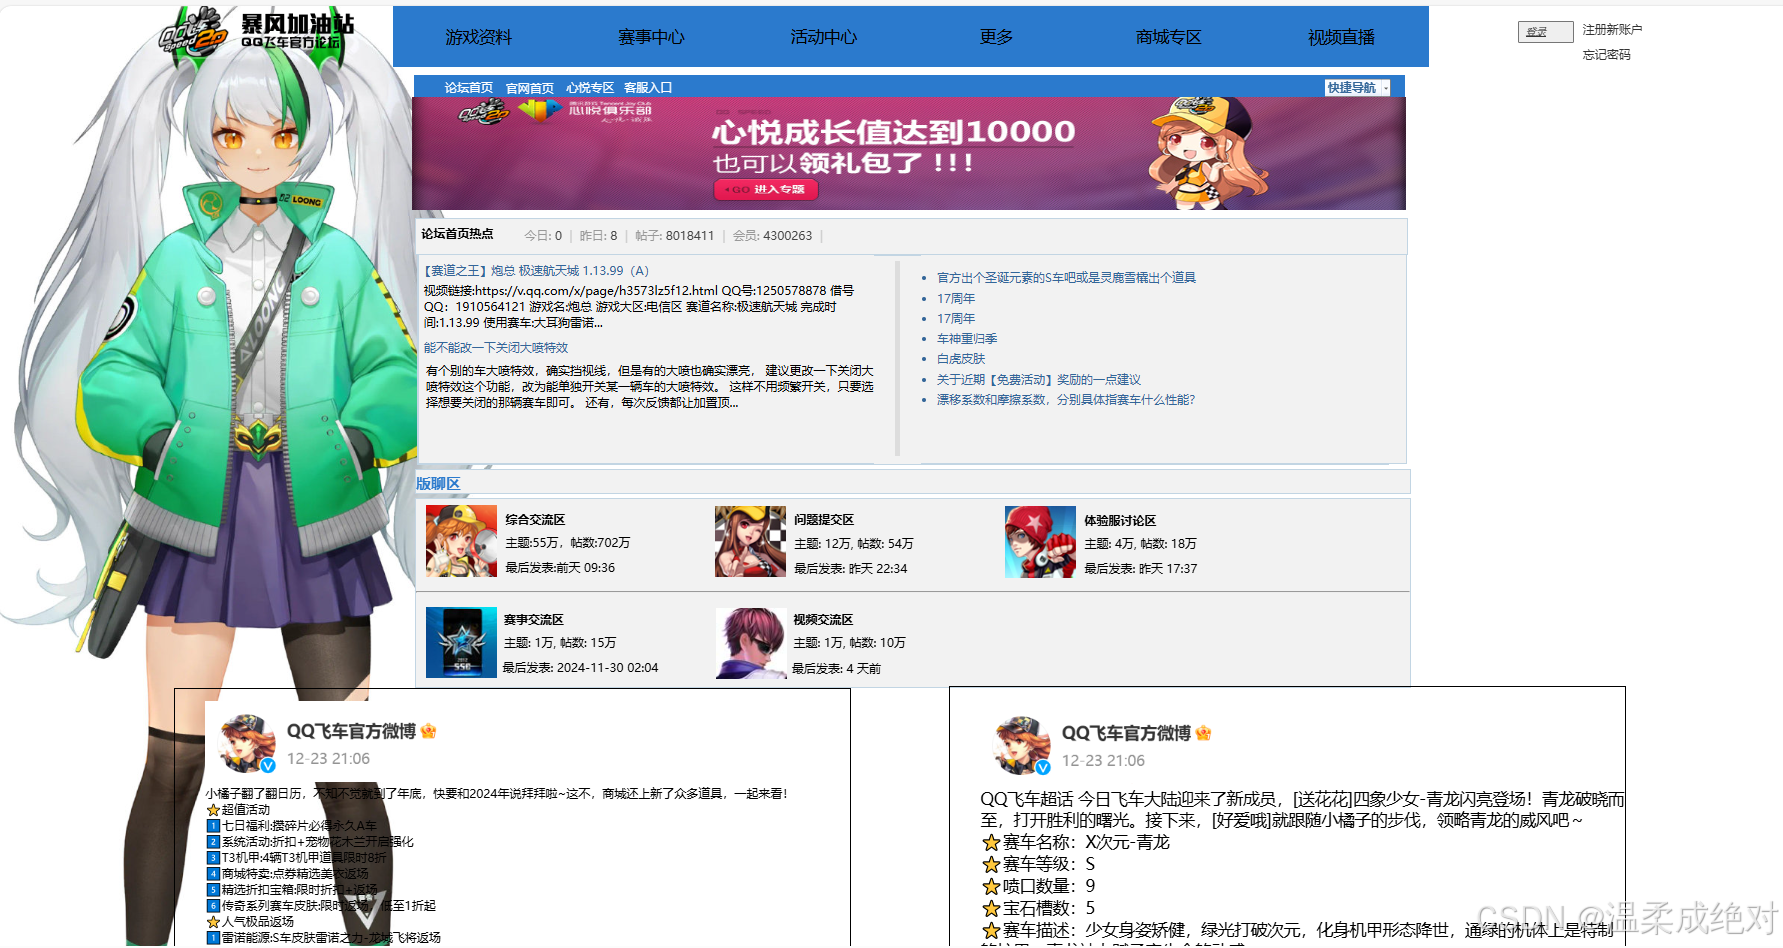Click 最后发表: 昨天 22:34 under 问题提交区
Viewport: 1783px width, 948px height.
851,569
